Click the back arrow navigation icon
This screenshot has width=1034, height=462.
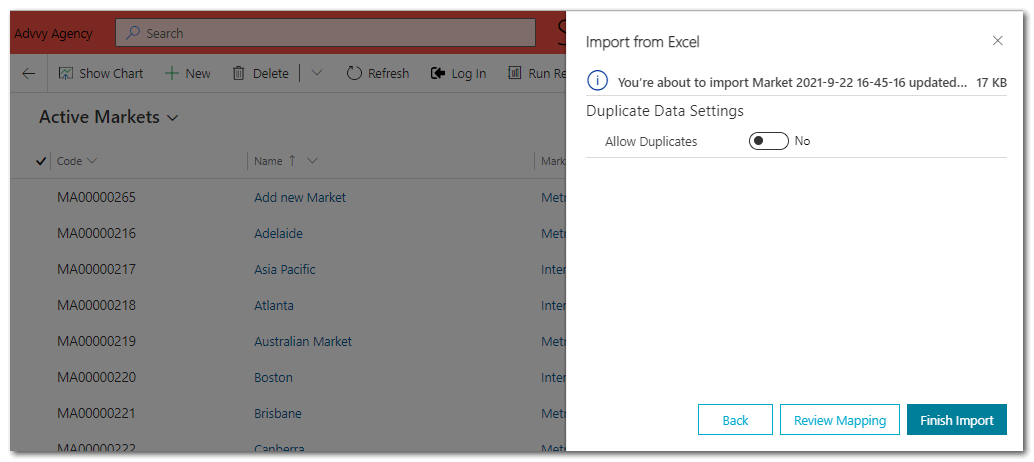[28, 73]
